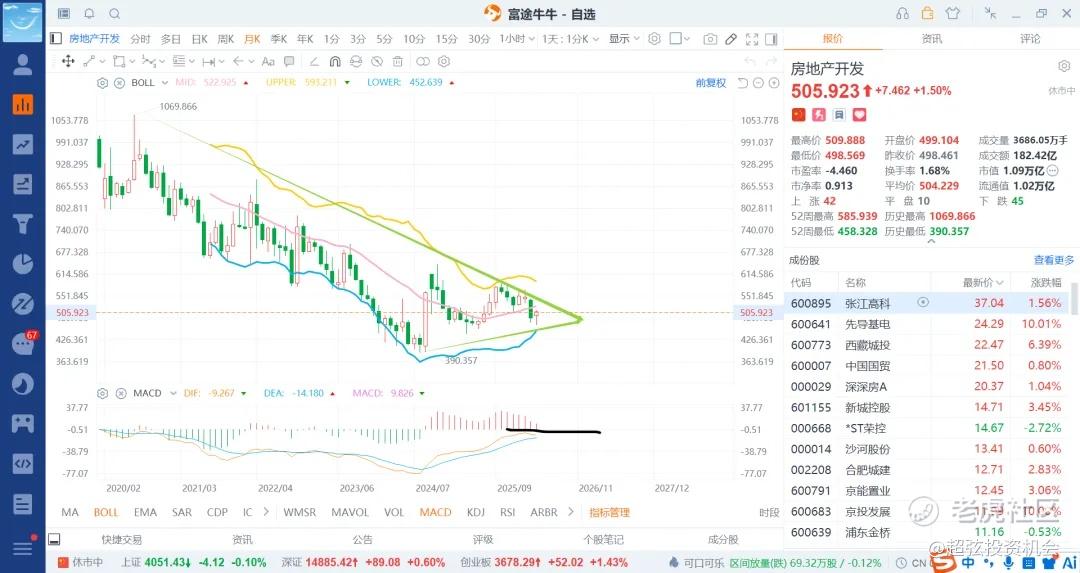Click the UPPER band yellow value 593.211
Viewport: 1080px width, 573px height.
pos(320,83)
